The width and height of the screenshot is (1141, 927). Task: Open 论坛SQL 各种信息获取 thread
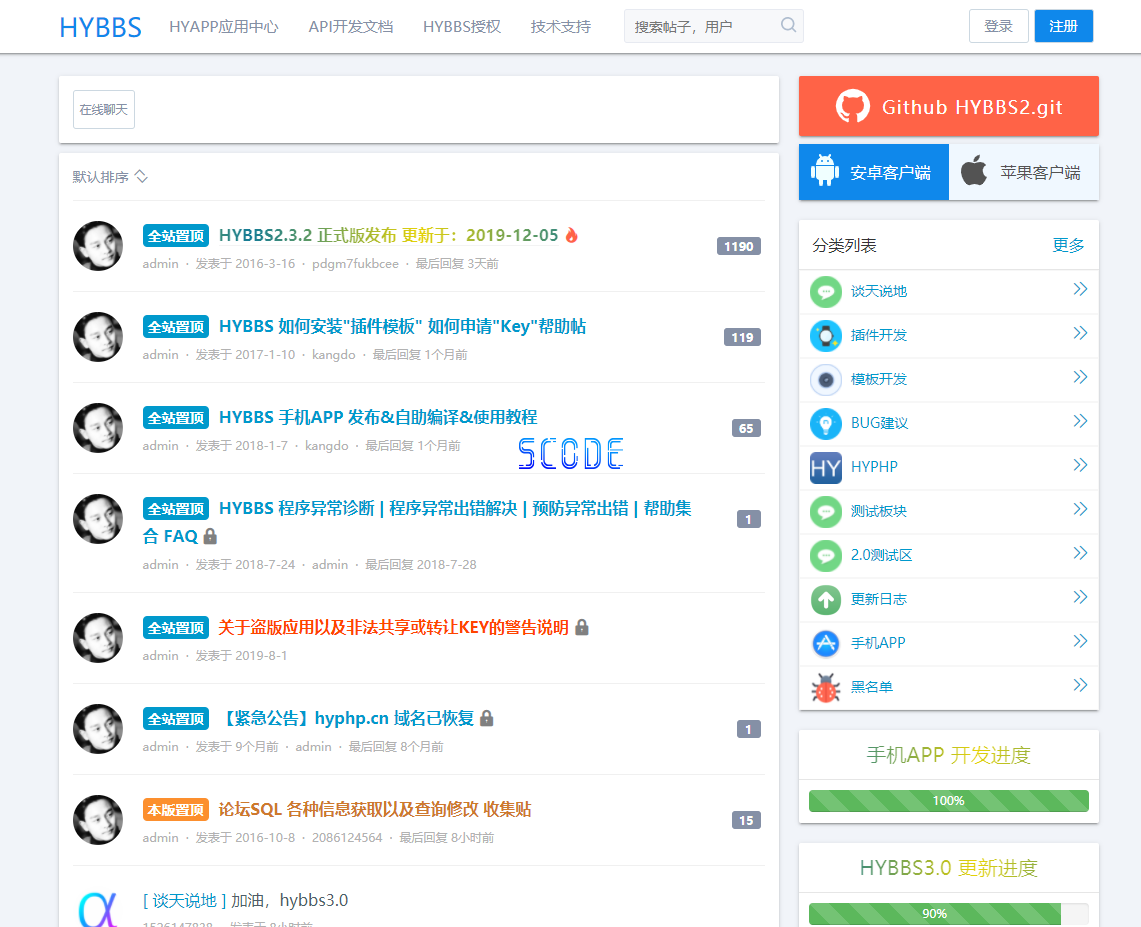coord(375,810)
